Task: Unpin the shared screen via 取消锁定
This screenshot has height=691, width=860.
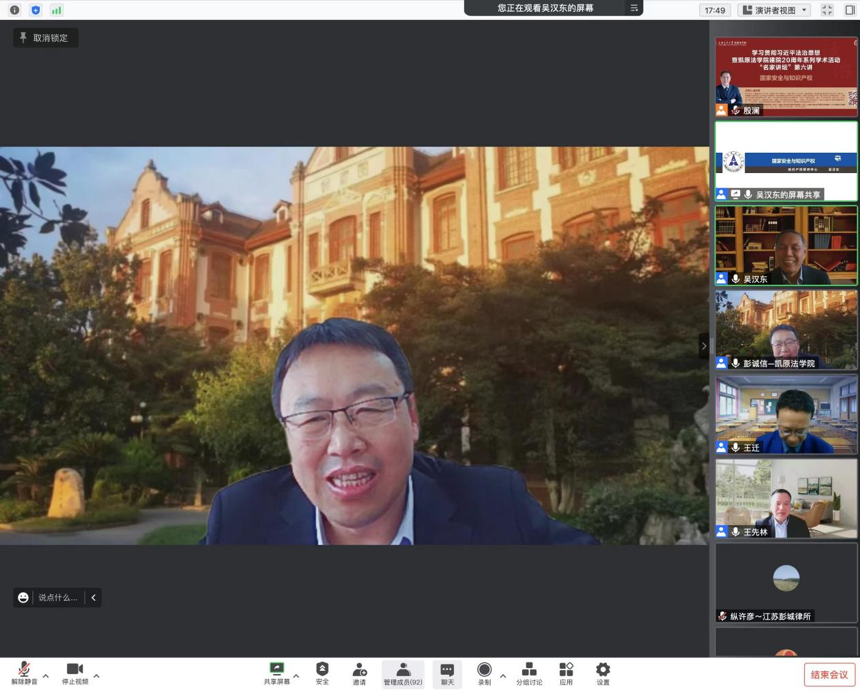Action: [x=47, y=37]
